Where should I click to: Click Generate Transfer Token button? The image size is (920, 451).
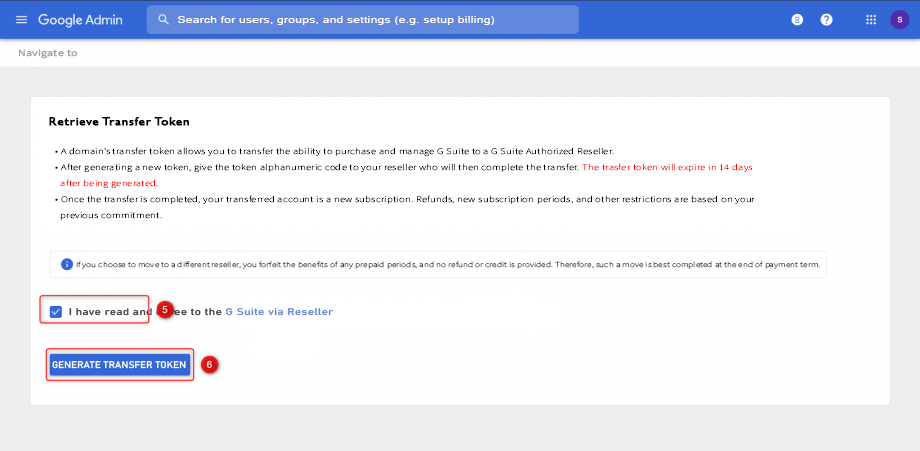pos(119,365)
